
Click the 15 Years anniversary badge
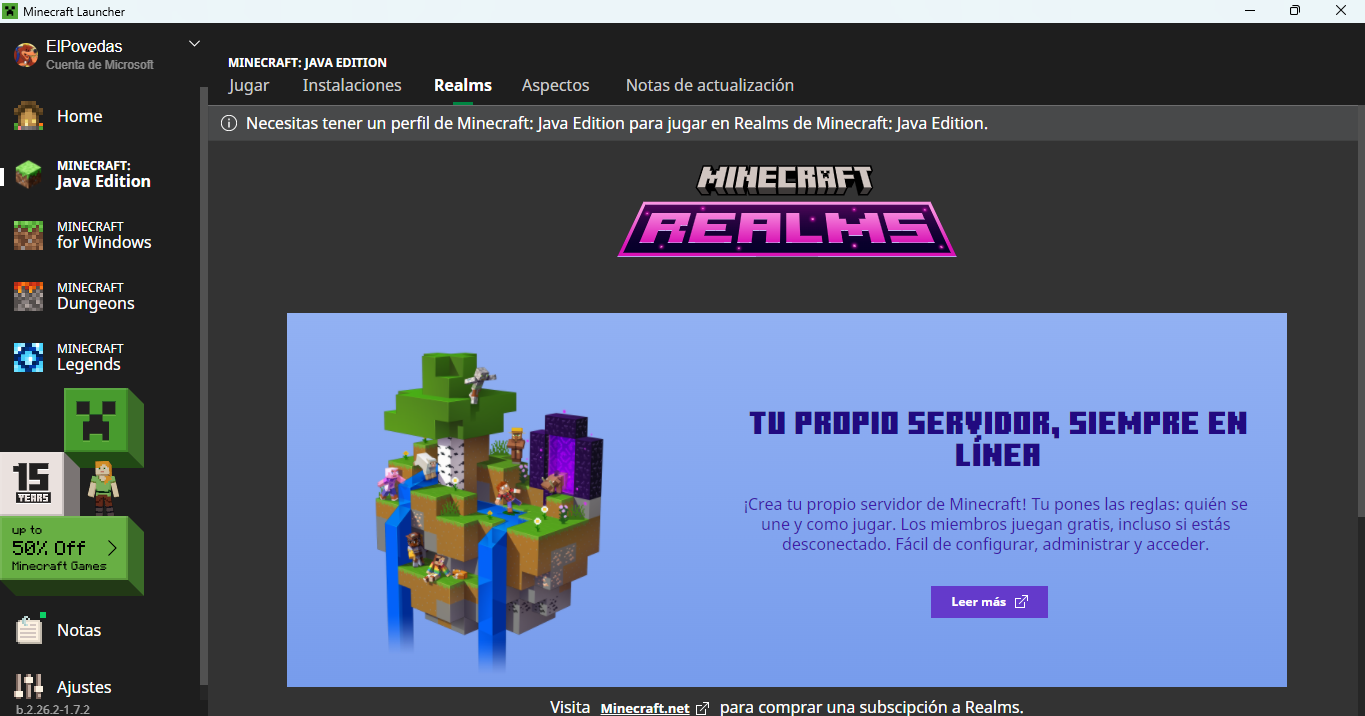[32, 483]
